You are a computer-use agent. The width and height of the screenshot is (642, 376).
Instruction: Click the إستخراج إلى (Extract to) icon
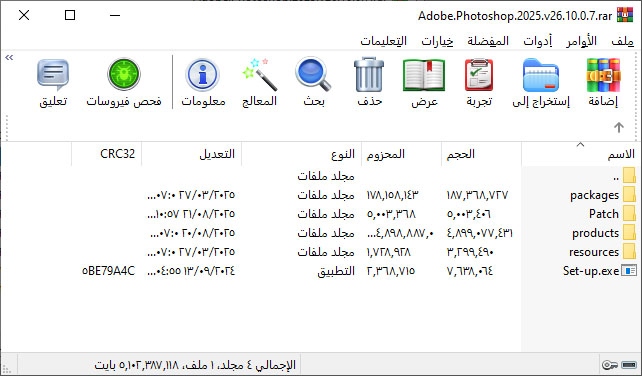point(541,75)
